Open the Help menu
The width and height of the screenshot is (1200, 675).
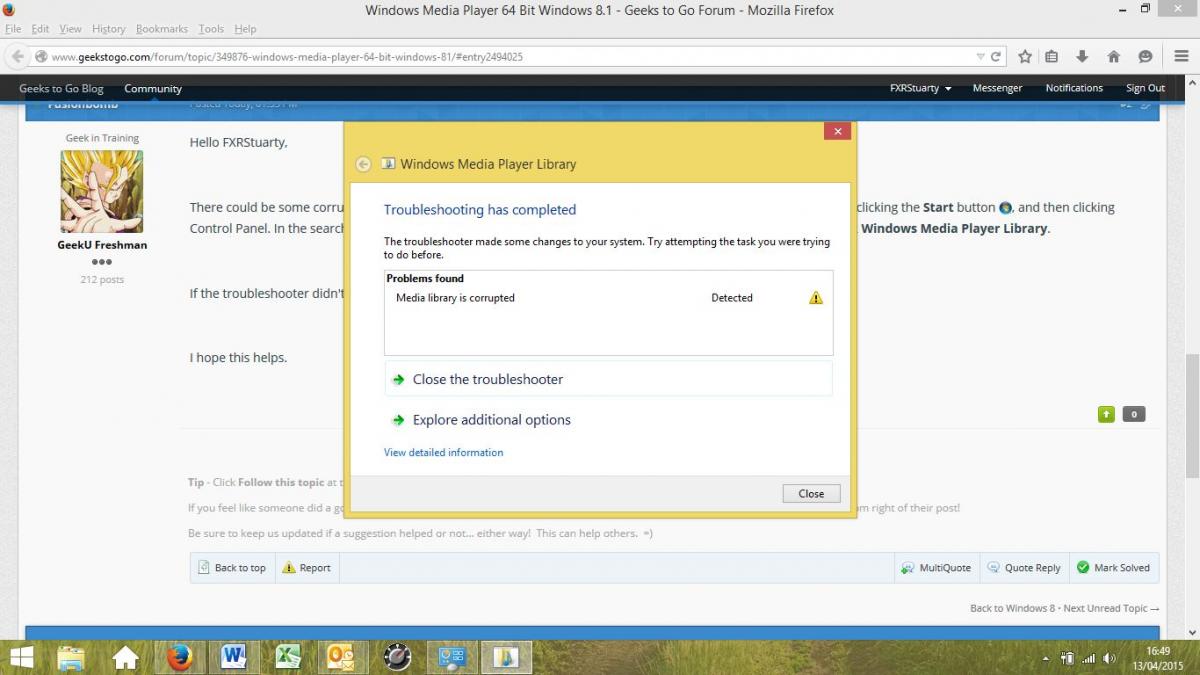click(x=245, y=29)
